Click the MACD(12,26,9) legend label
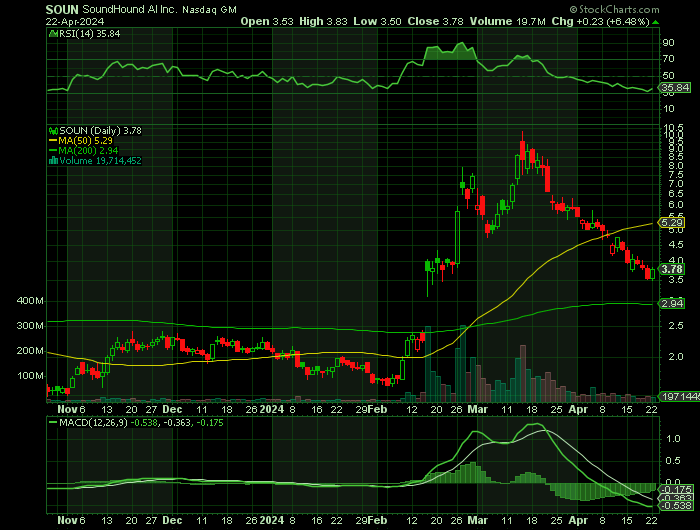 [x=93, y=423]
